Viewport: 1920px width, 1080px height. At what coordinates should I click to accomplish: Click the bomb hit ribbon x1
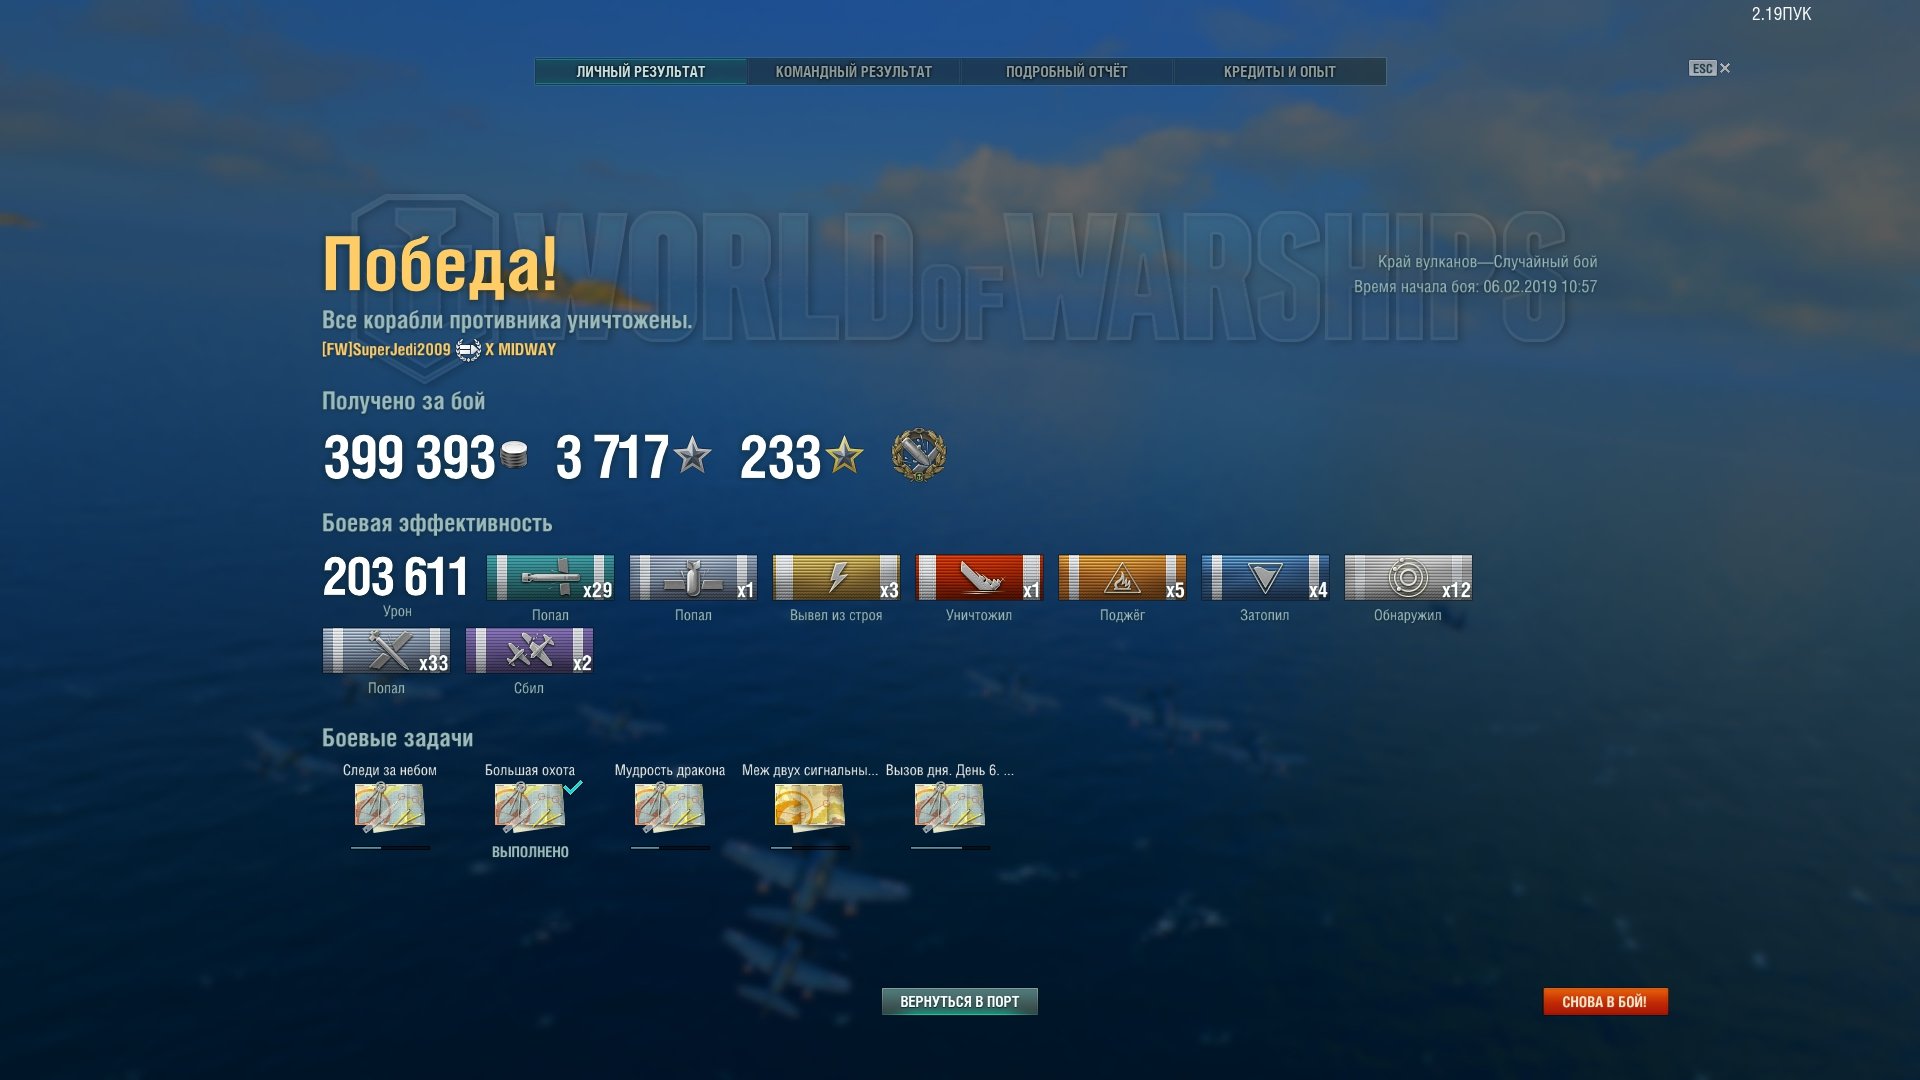pyautogui.click(x=693, y=578)
